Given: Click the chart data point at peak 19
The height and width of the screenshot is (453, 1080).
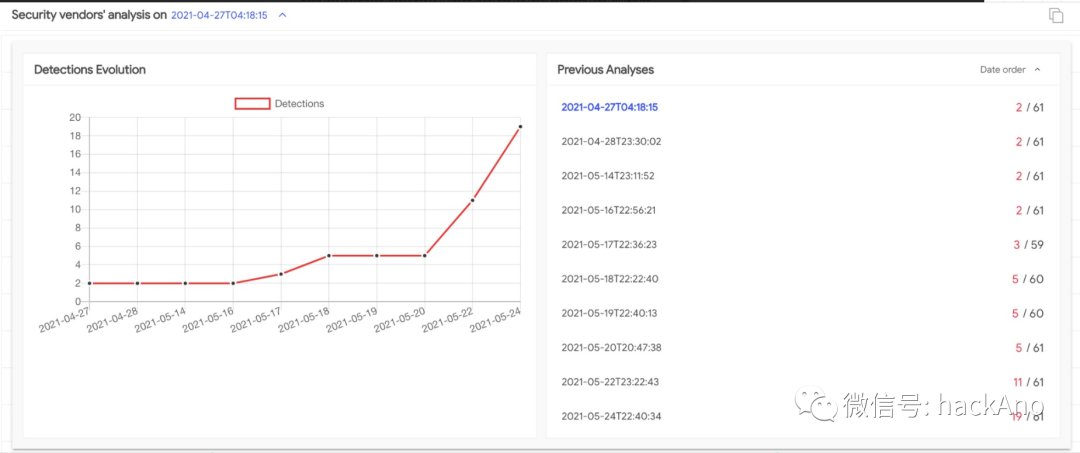Looking at the screenshot, I should pos(520,127).
